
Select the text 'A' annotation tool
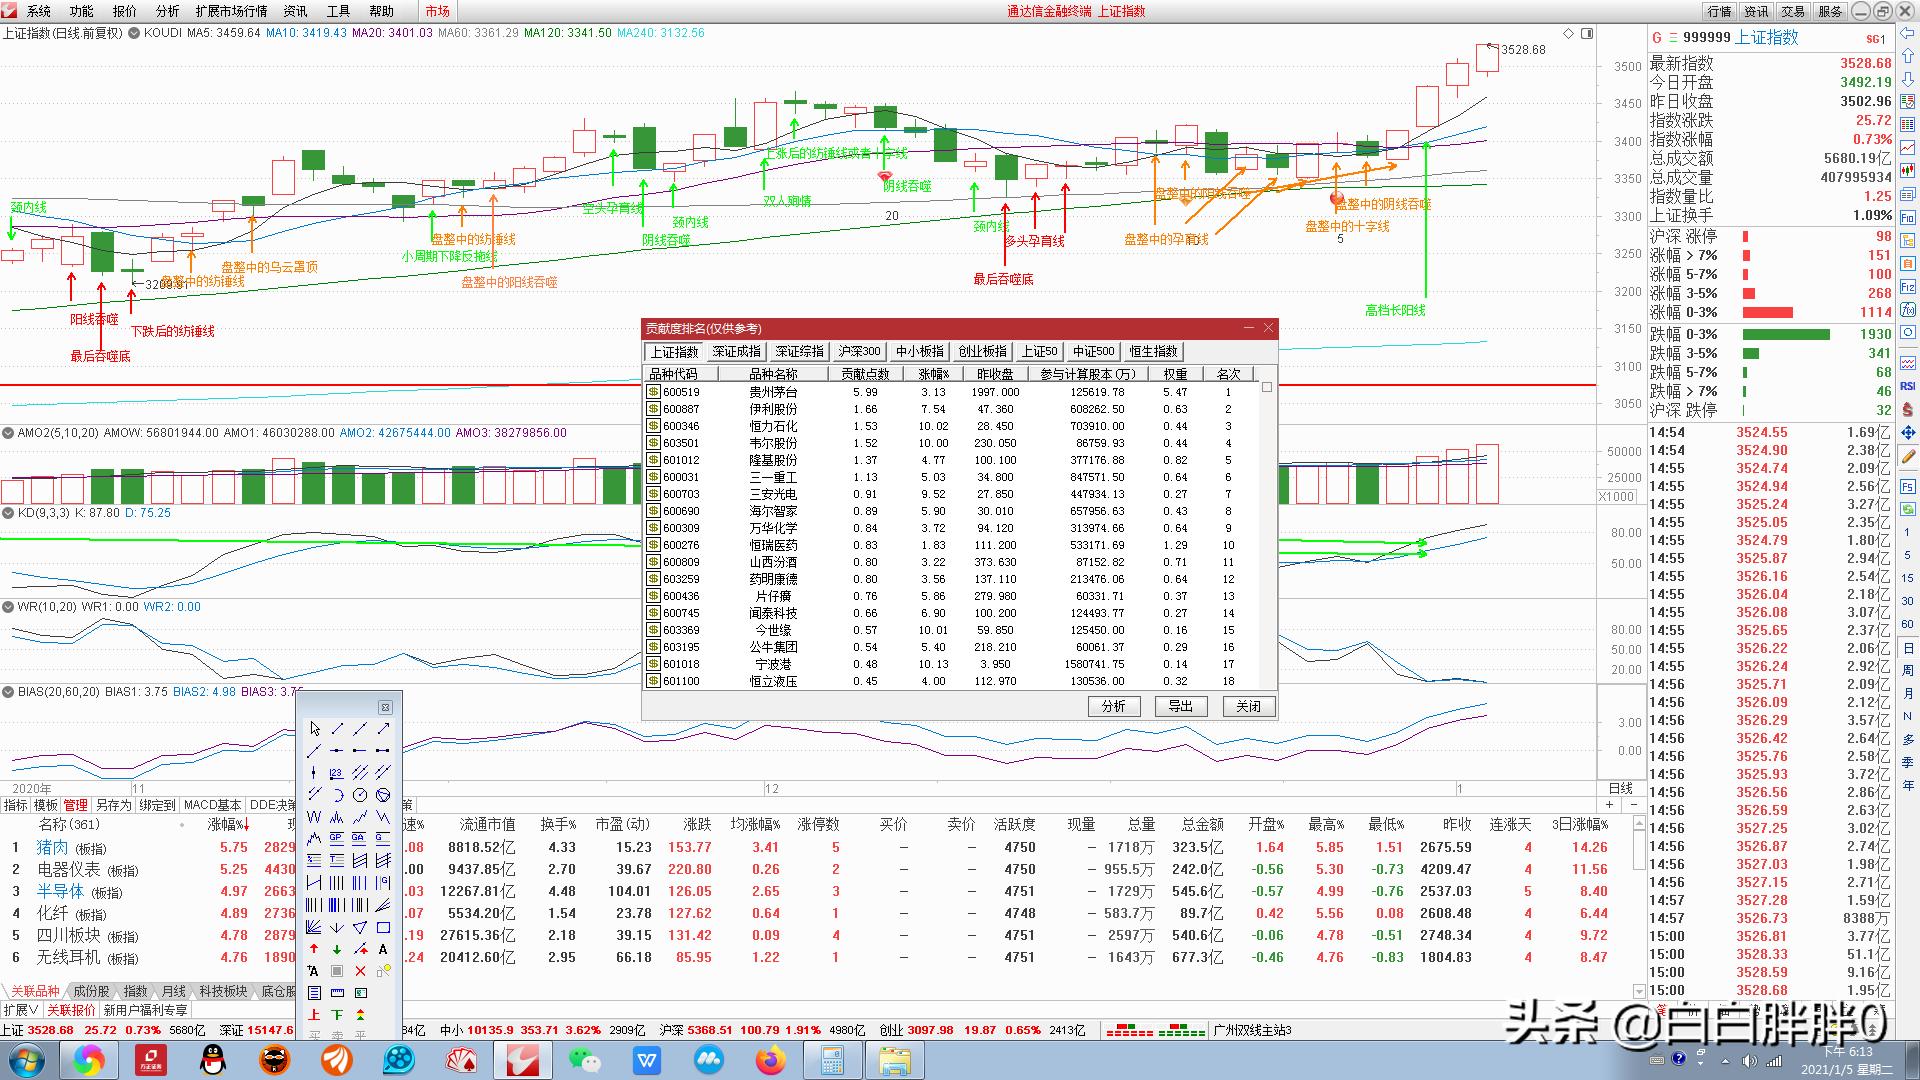(x=383, y=949)
